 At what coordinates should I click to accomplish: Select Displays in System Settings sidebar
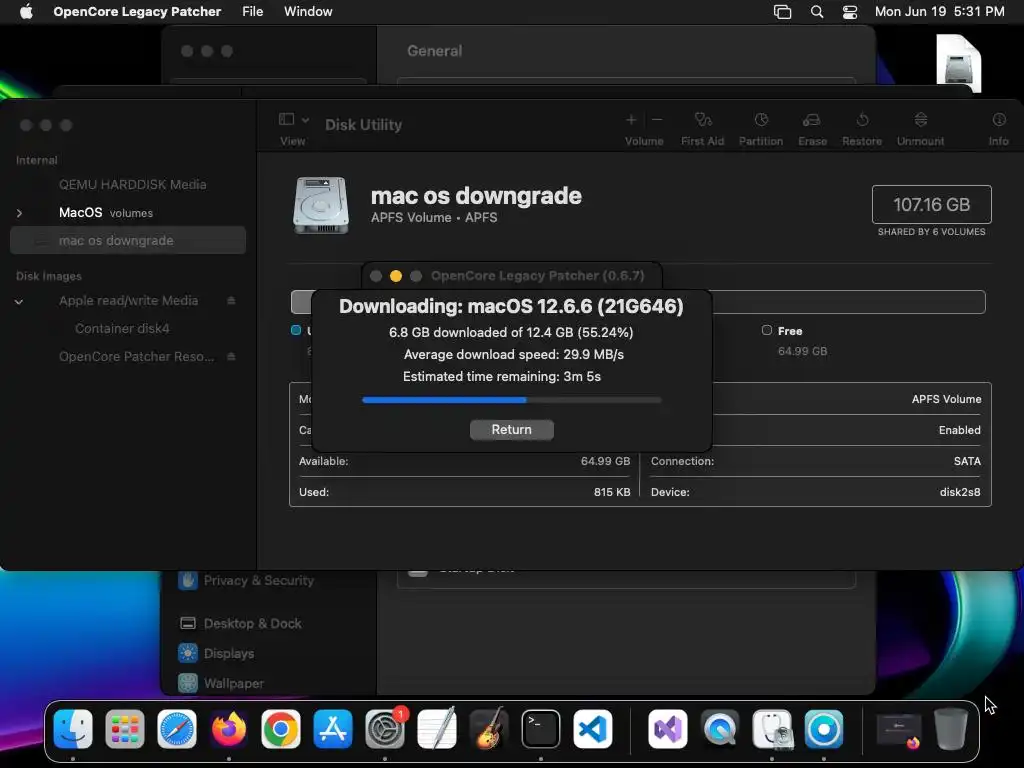[217, 653]
